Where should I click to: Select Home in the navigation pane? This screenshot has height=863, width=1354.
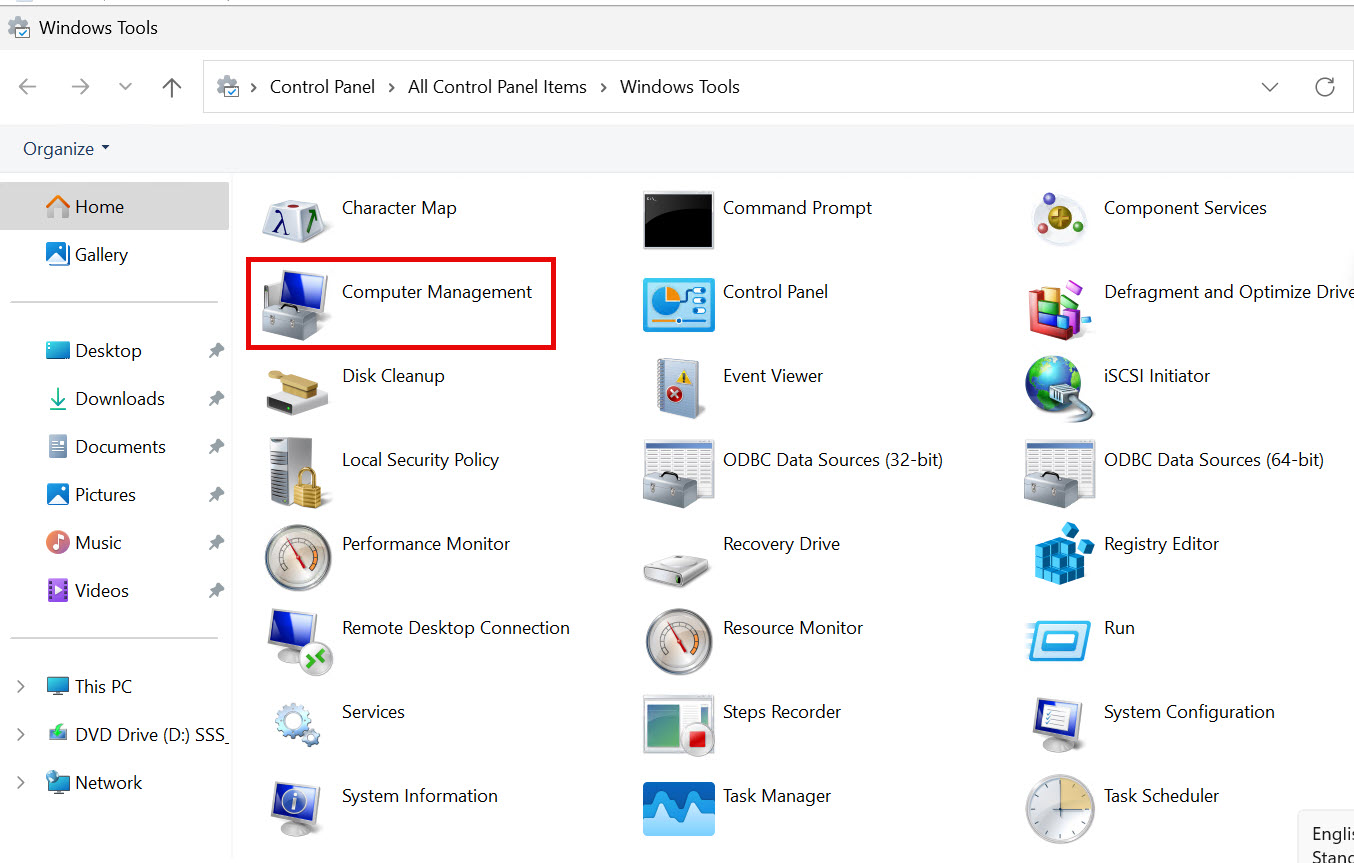click(x=114, y=206)
